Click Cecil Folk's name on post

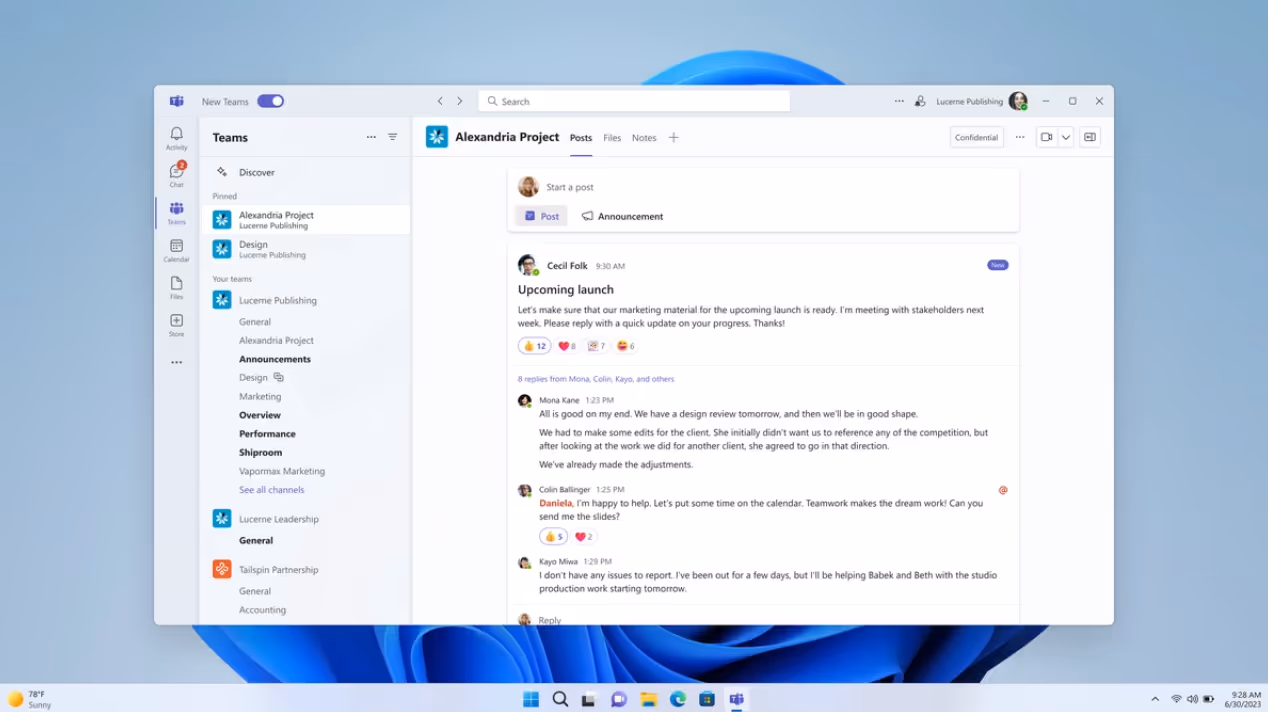click(x=567, y=266)
